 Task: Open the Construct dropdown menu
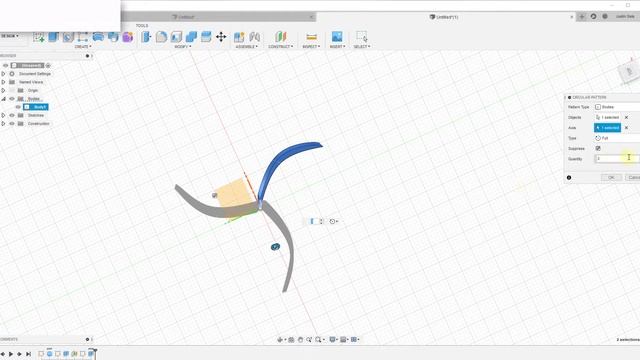[x=280, y=47]
